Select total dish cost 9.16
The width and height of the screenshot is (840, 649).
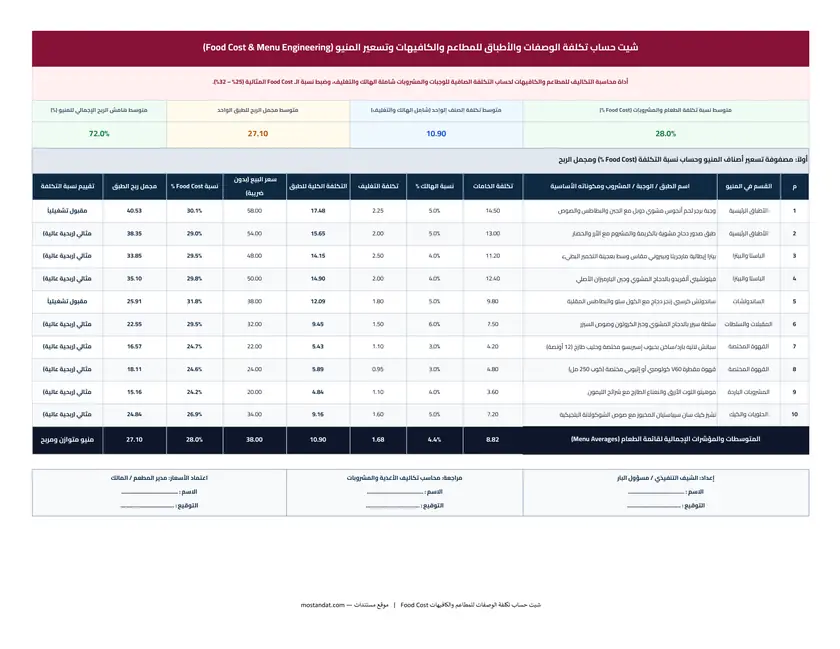click(x=318, y=415)
